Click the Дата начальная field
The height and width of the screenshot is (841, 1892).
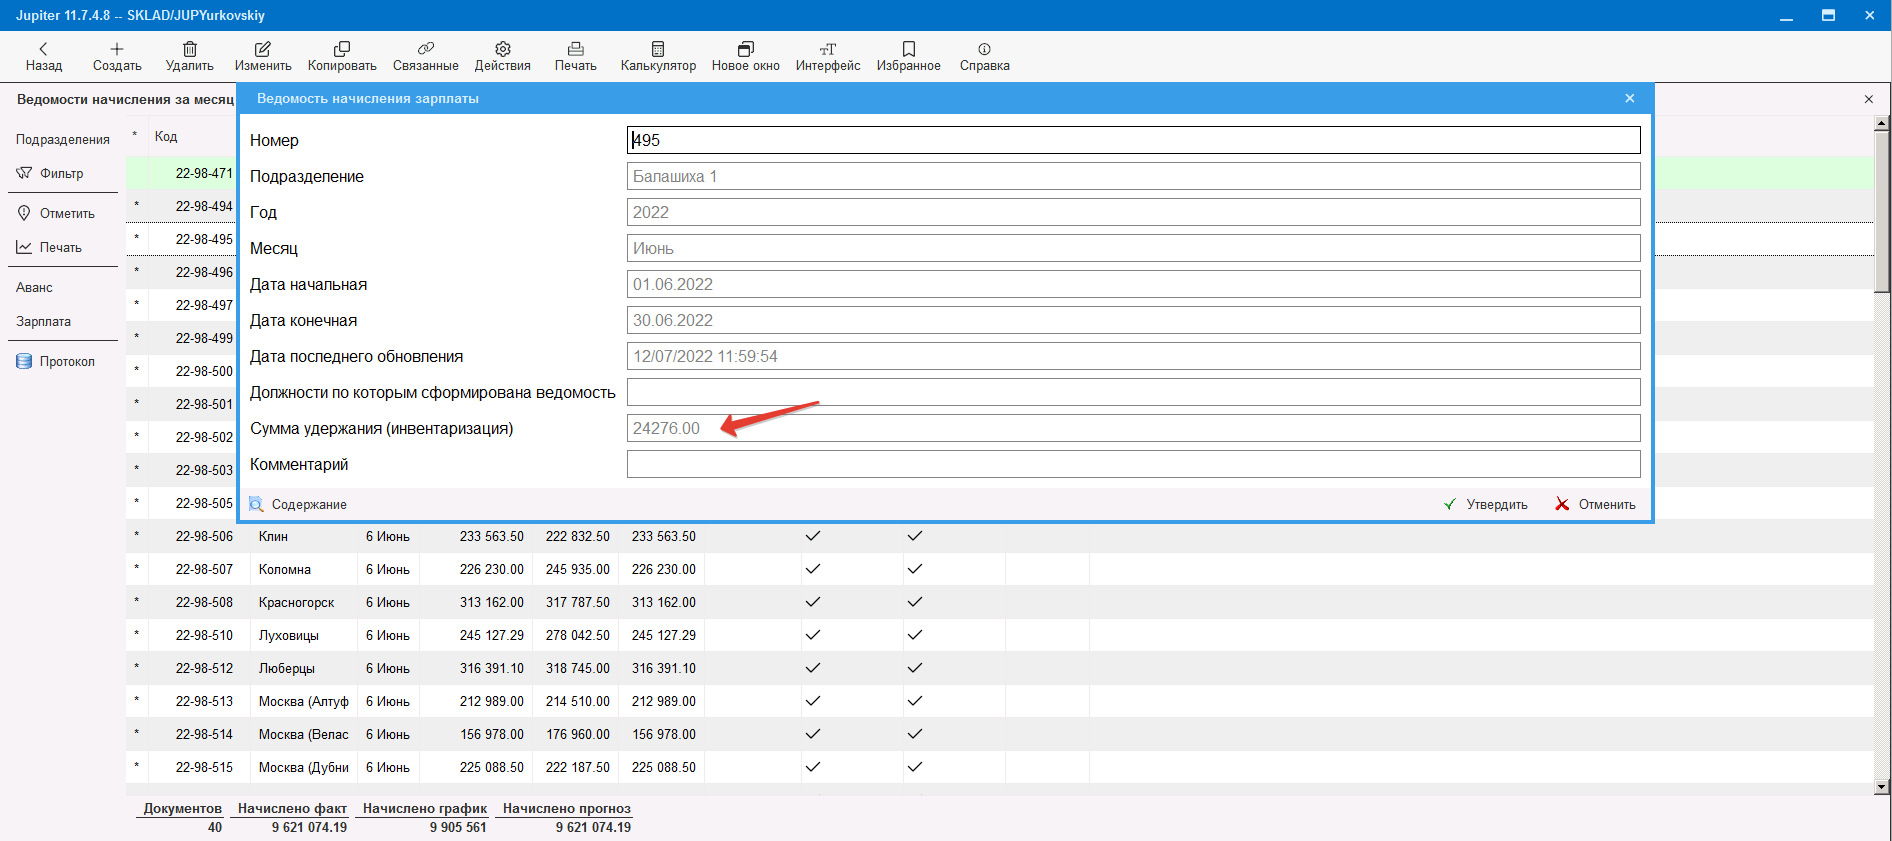coord(1133,284)
